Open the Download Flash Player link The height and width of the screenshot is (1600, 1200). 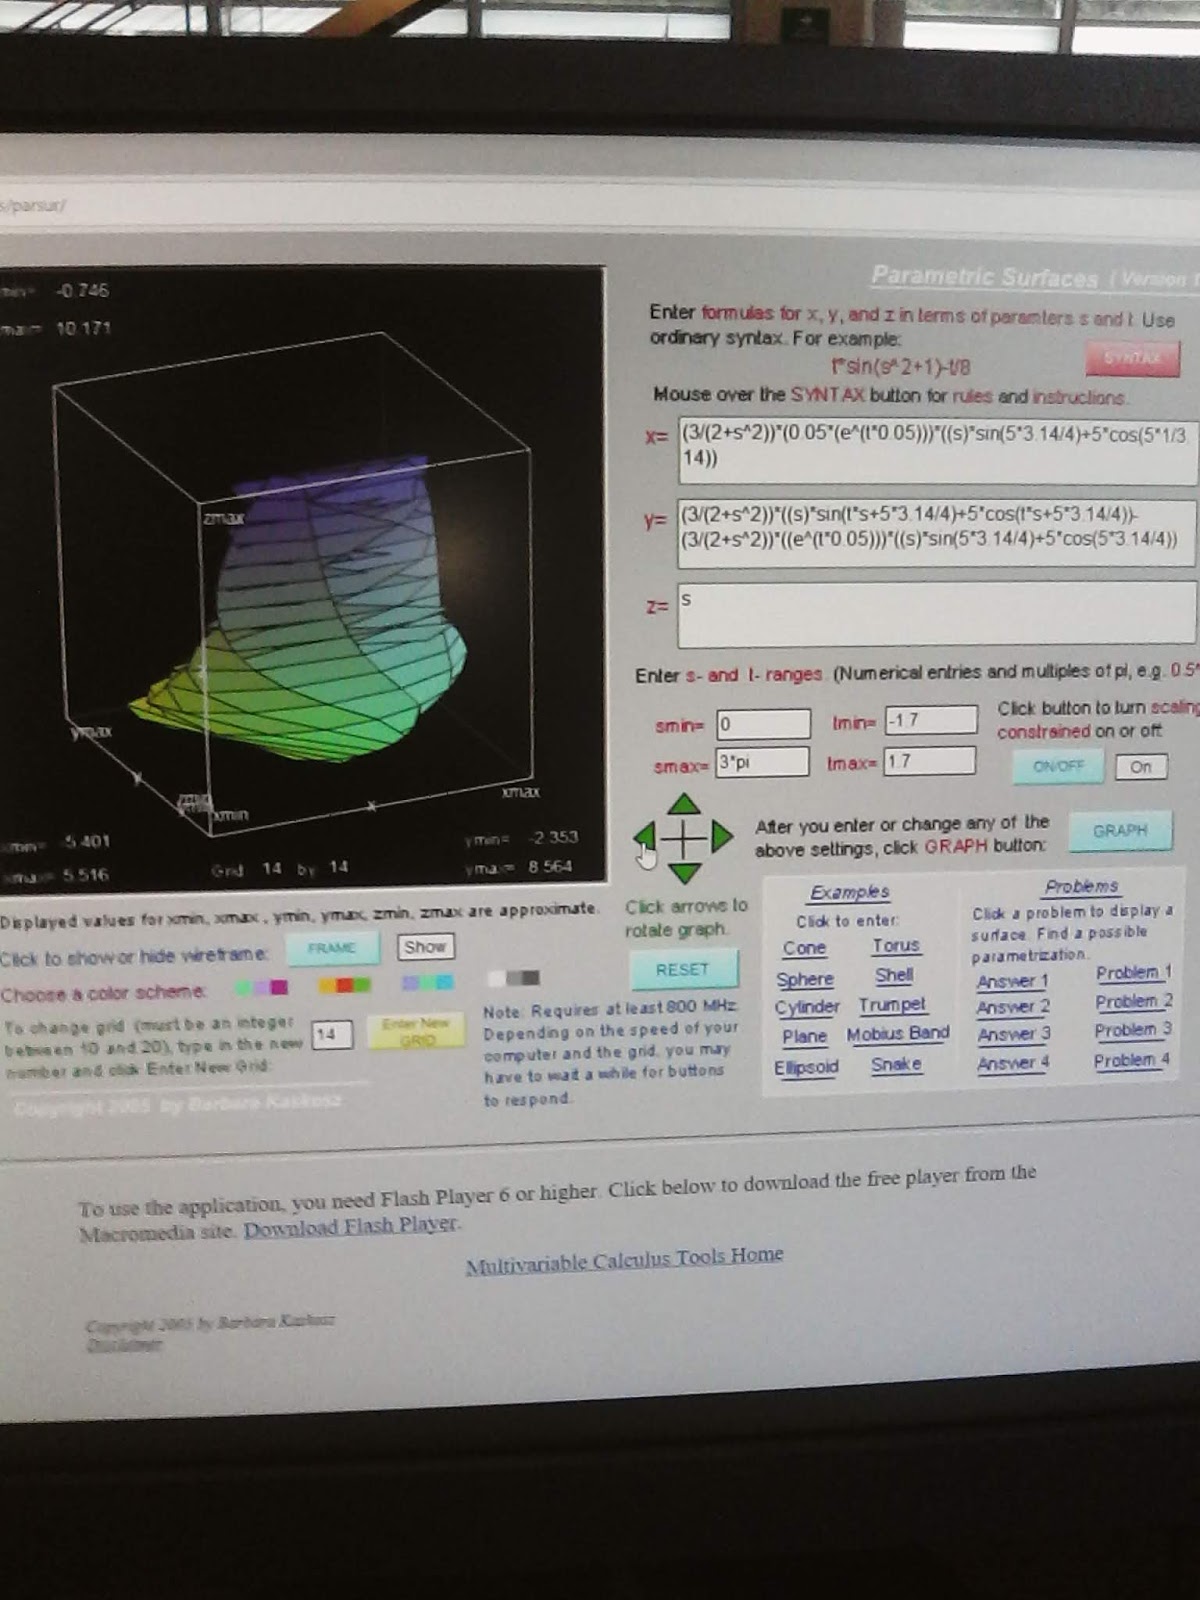click(350, 1226)
